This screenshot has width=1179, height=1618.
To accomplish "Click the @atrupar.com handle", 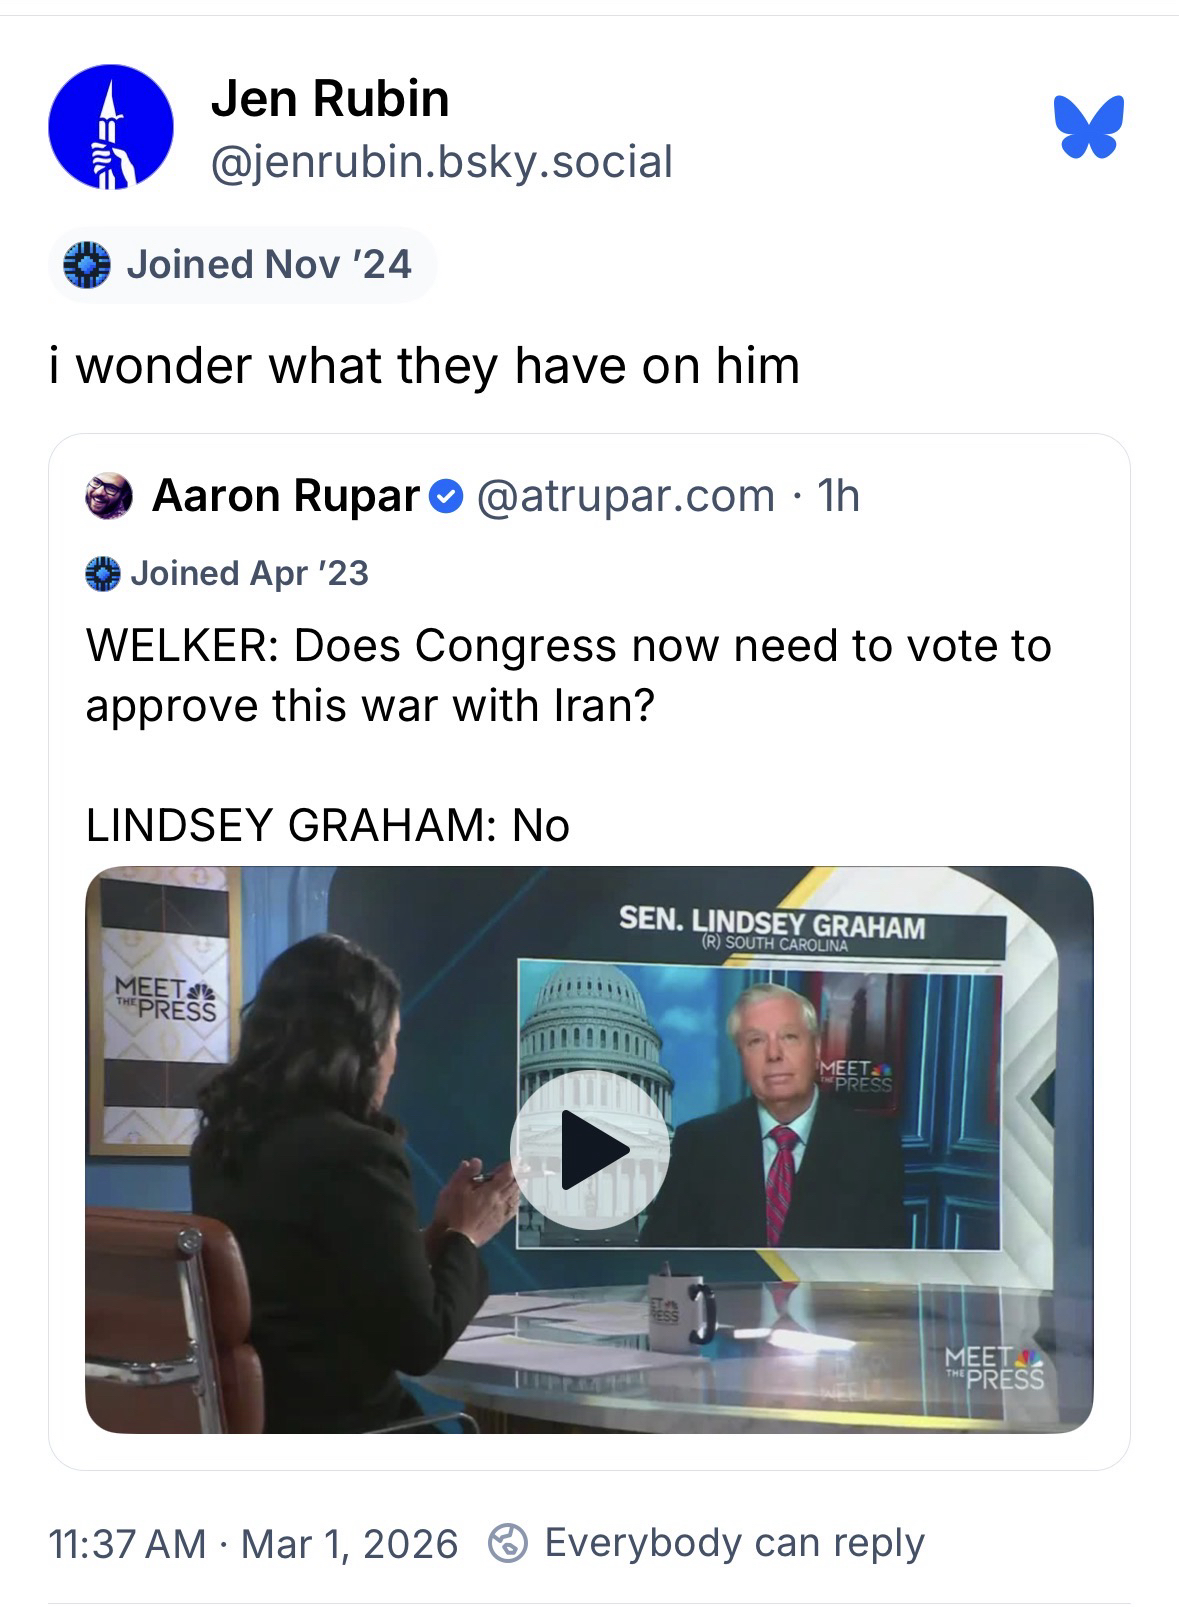I will point(626,496).
